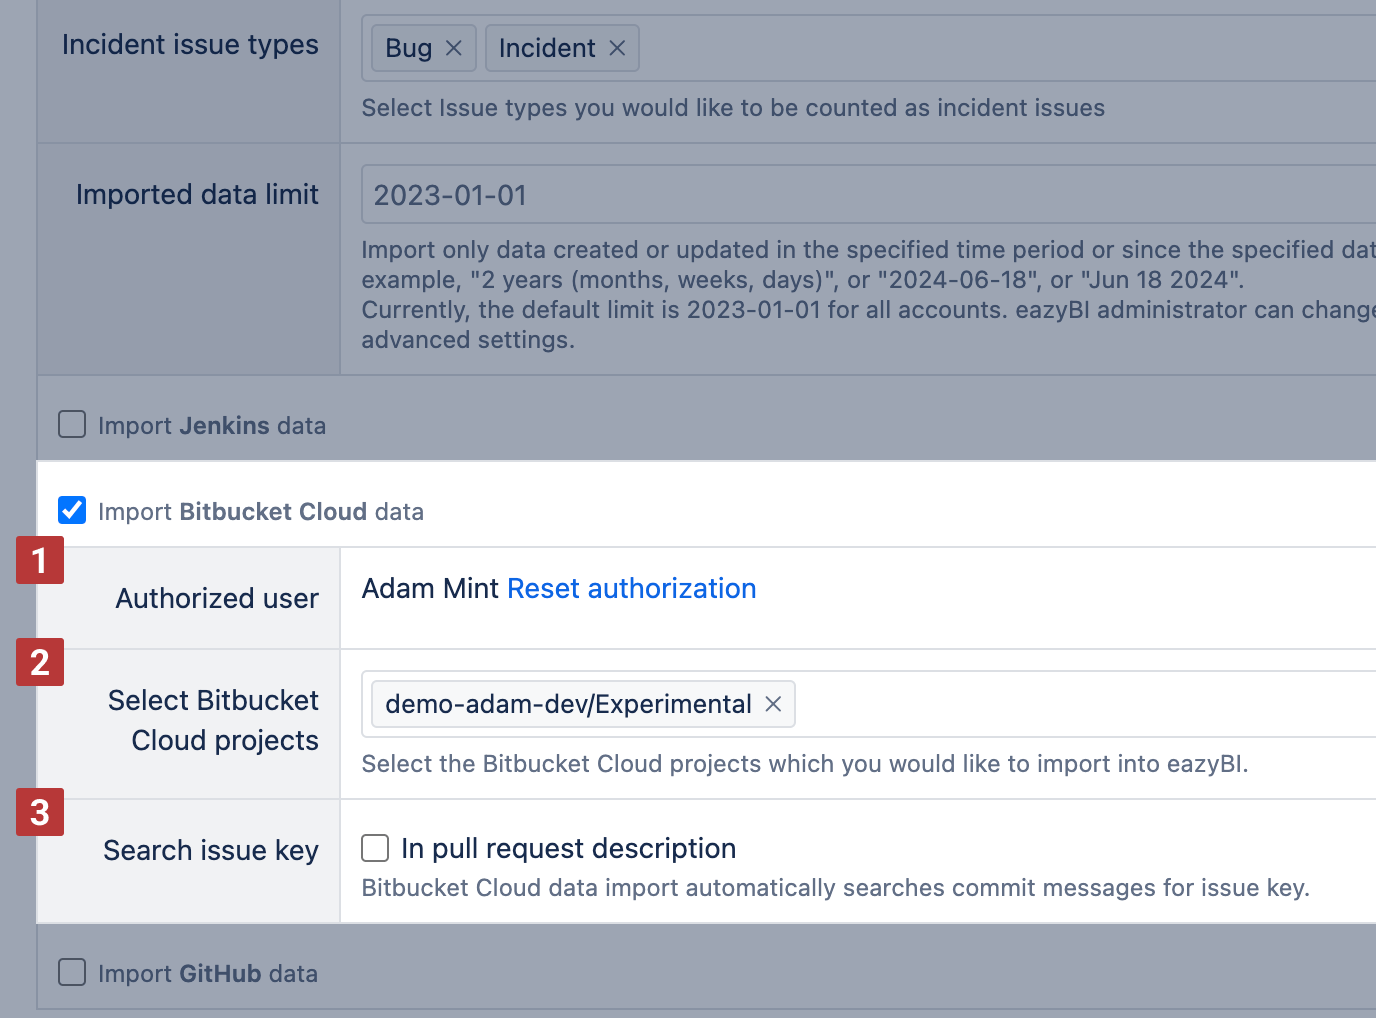
Task: Click the Import GitHub data label text
Action: (x=208, y=973)
